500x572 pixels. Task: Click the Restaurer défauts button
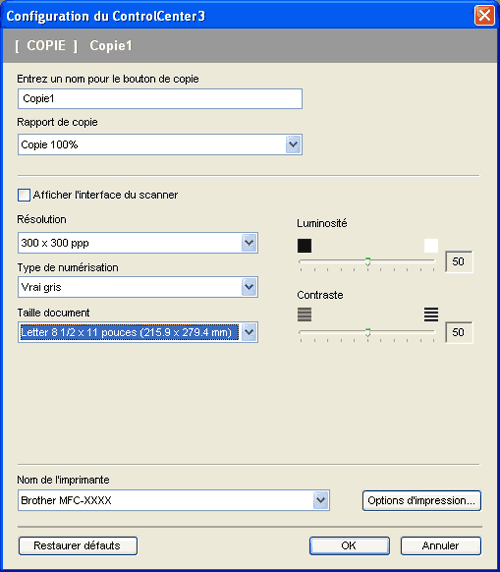[78, 546]
